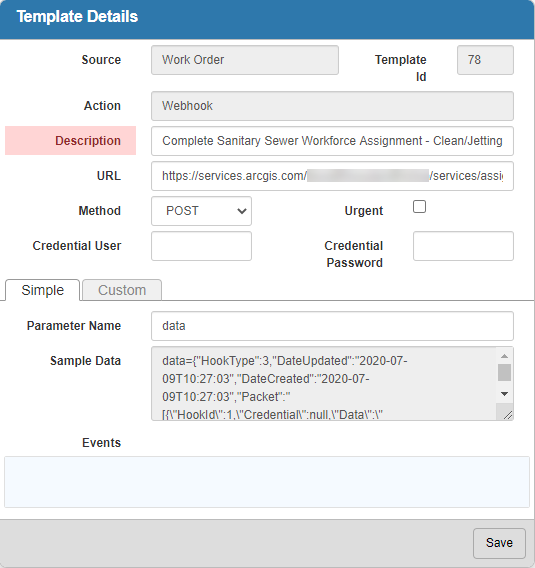Click the Template Id field
The image size is (535, 568).
(485, 60)
